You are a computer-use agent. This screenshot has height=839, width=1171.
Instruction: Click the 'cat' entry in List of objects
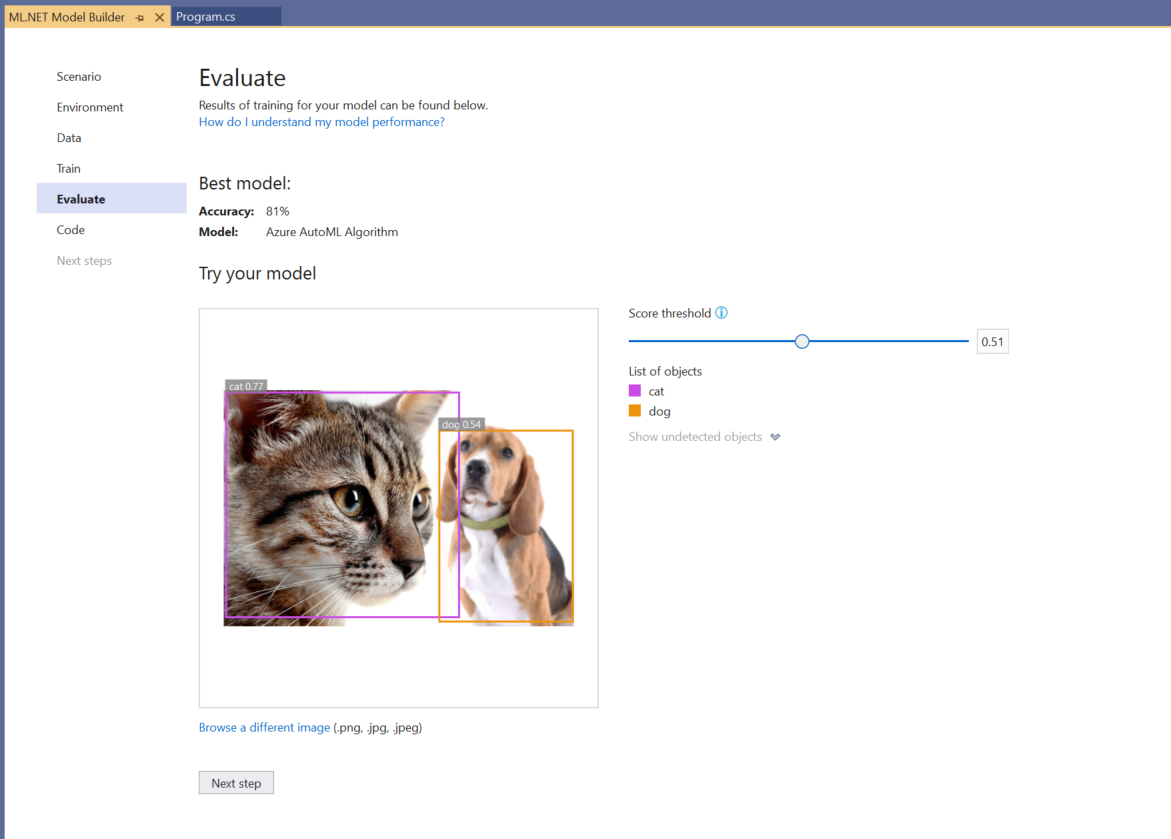click(656, 391)
